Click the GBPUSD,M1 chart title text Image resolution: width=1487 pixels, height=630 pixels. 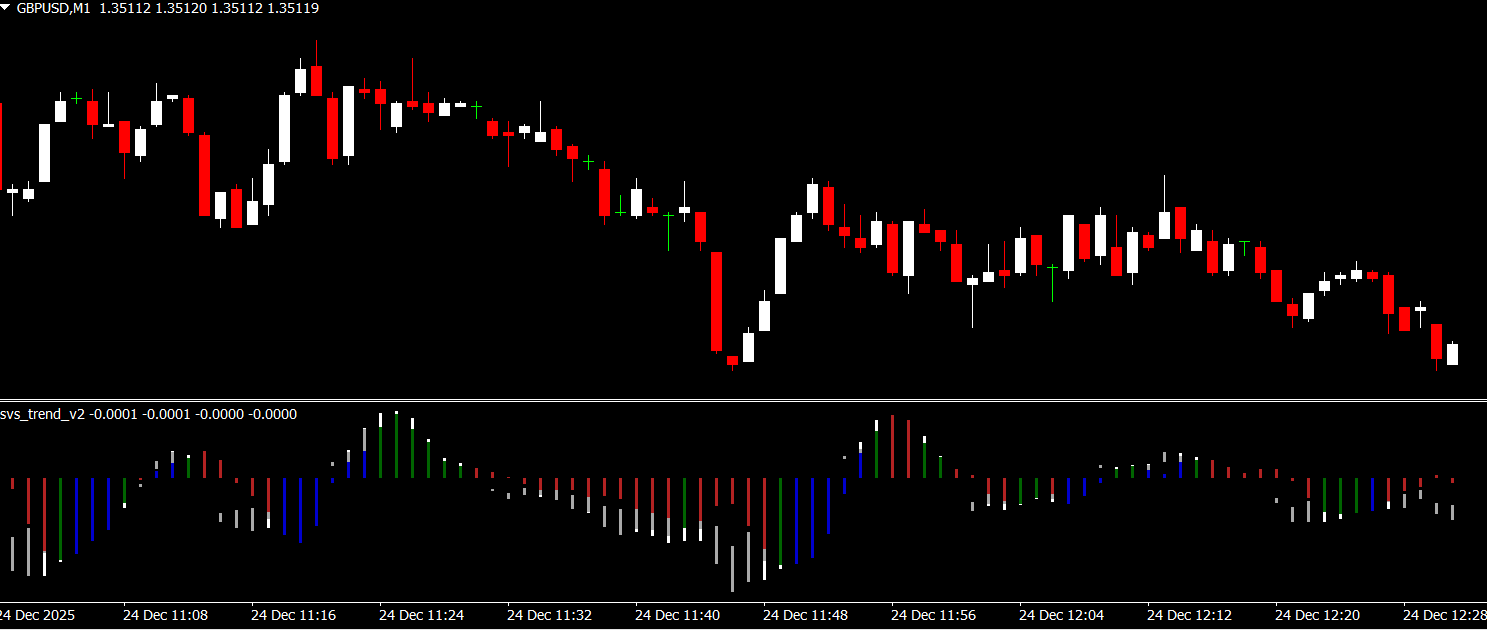[x=54, y=8]
